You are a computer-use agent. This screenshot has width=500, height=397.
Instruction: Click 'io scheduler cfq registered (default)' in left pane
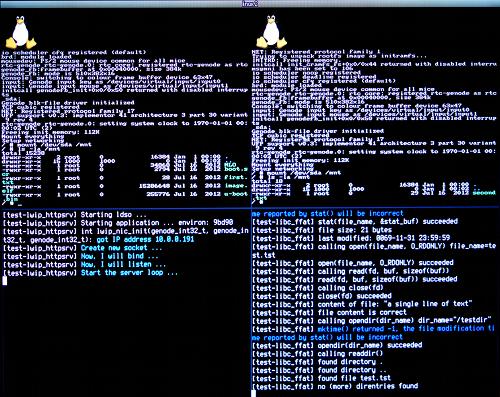tap(74, 52)
